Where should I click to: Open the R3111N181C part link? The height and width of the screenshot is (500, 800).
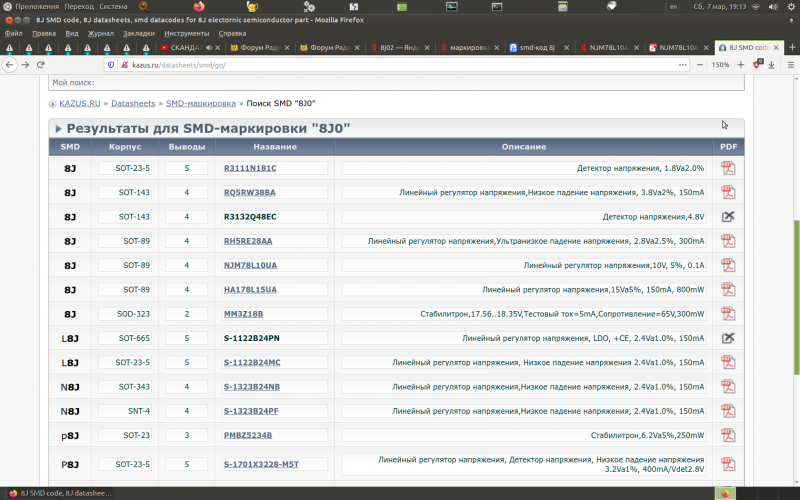coord(250,168)
